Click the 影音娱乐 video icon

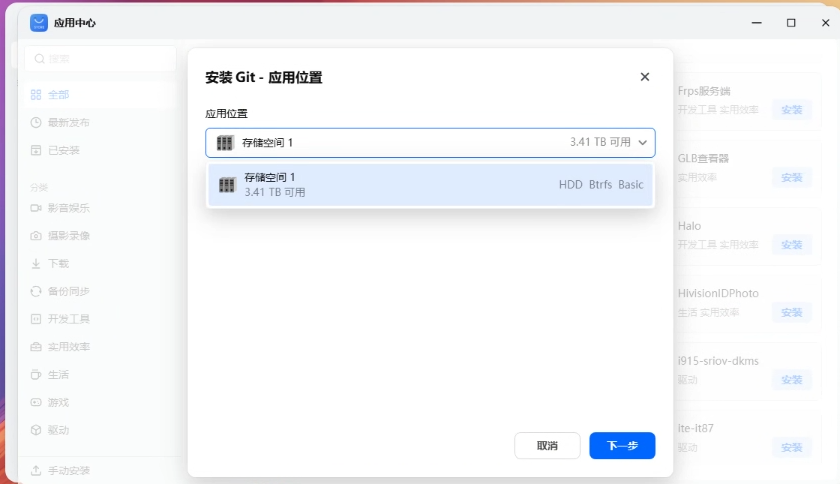tap(36, 208)
